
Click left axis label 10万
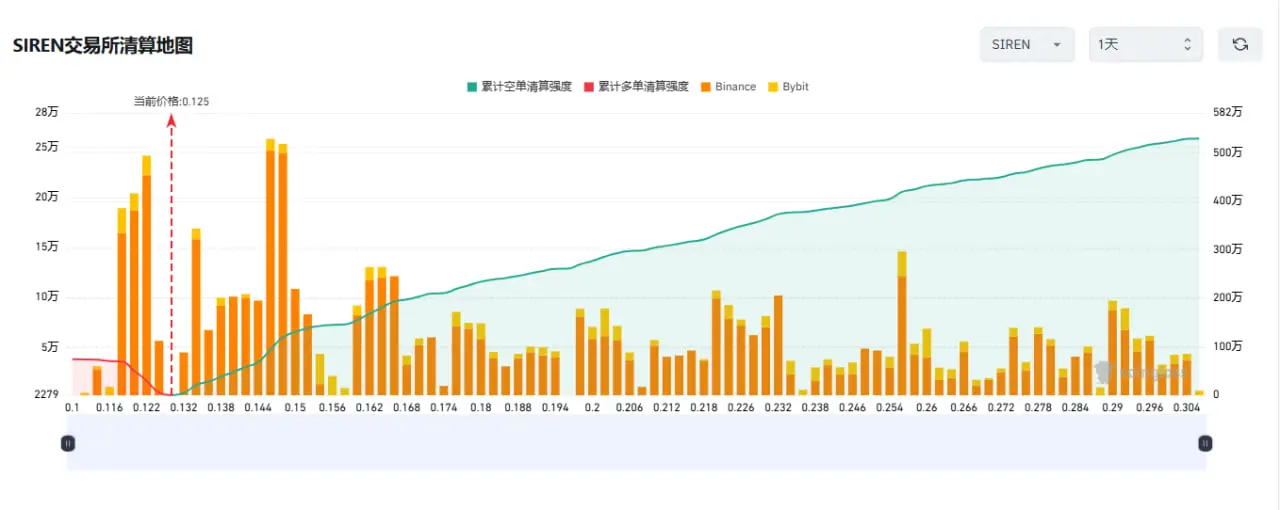click(x=47, y=297)
